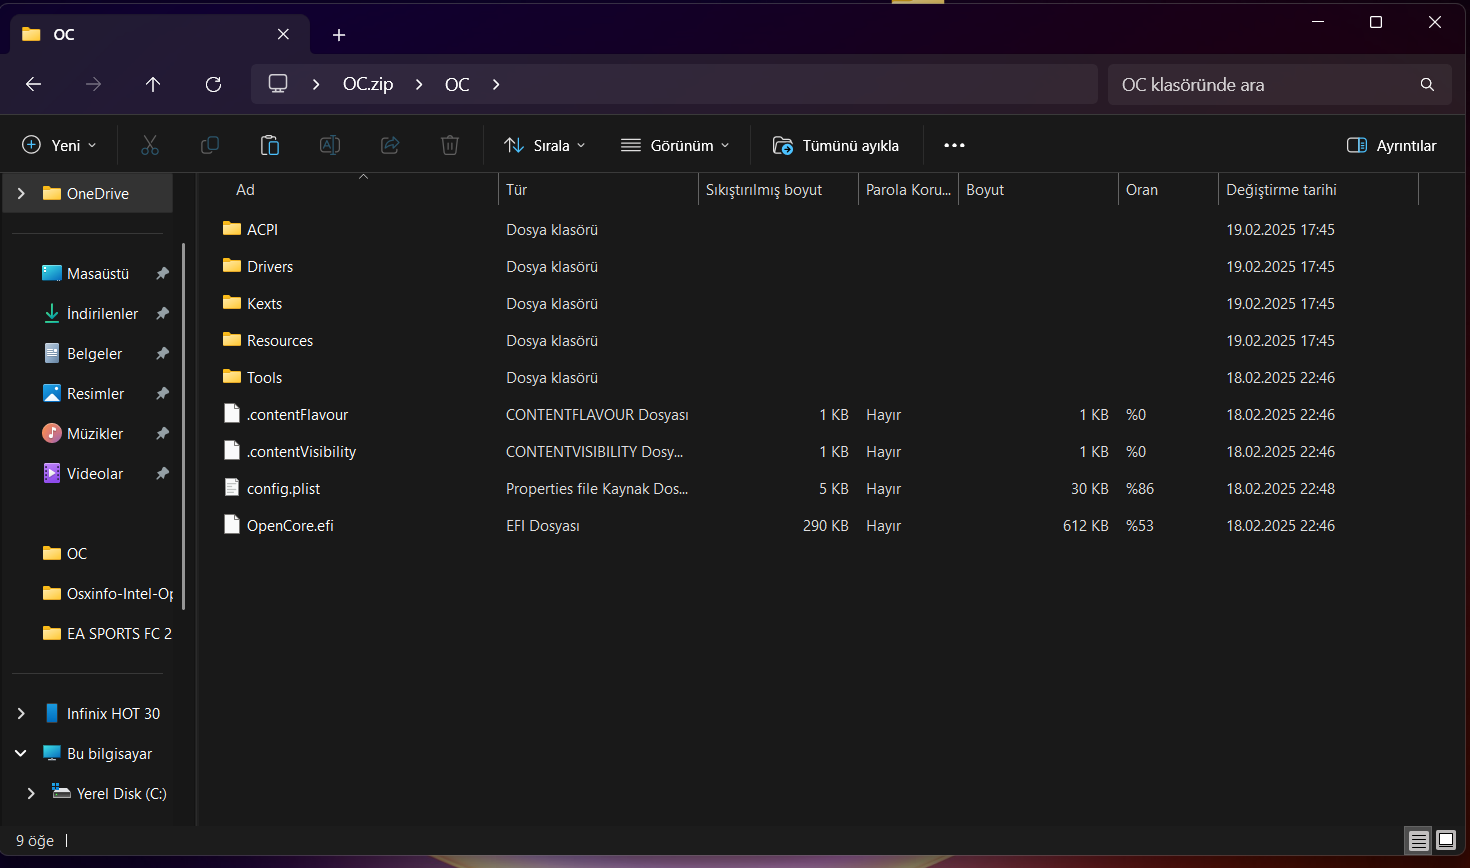Open the three-dot more options menu
Viewport: 1470px width, 868px height.
coord(954,145)
